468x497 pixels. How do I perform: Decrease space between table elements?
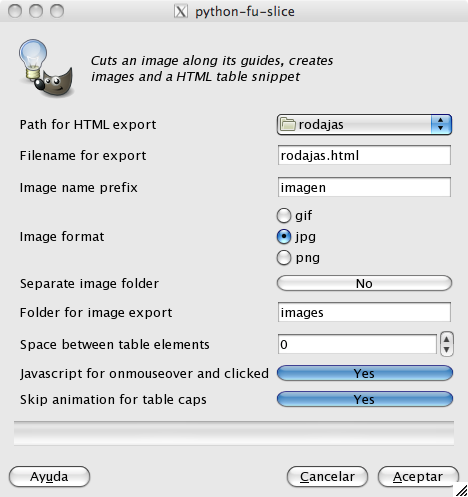[447, 350]
